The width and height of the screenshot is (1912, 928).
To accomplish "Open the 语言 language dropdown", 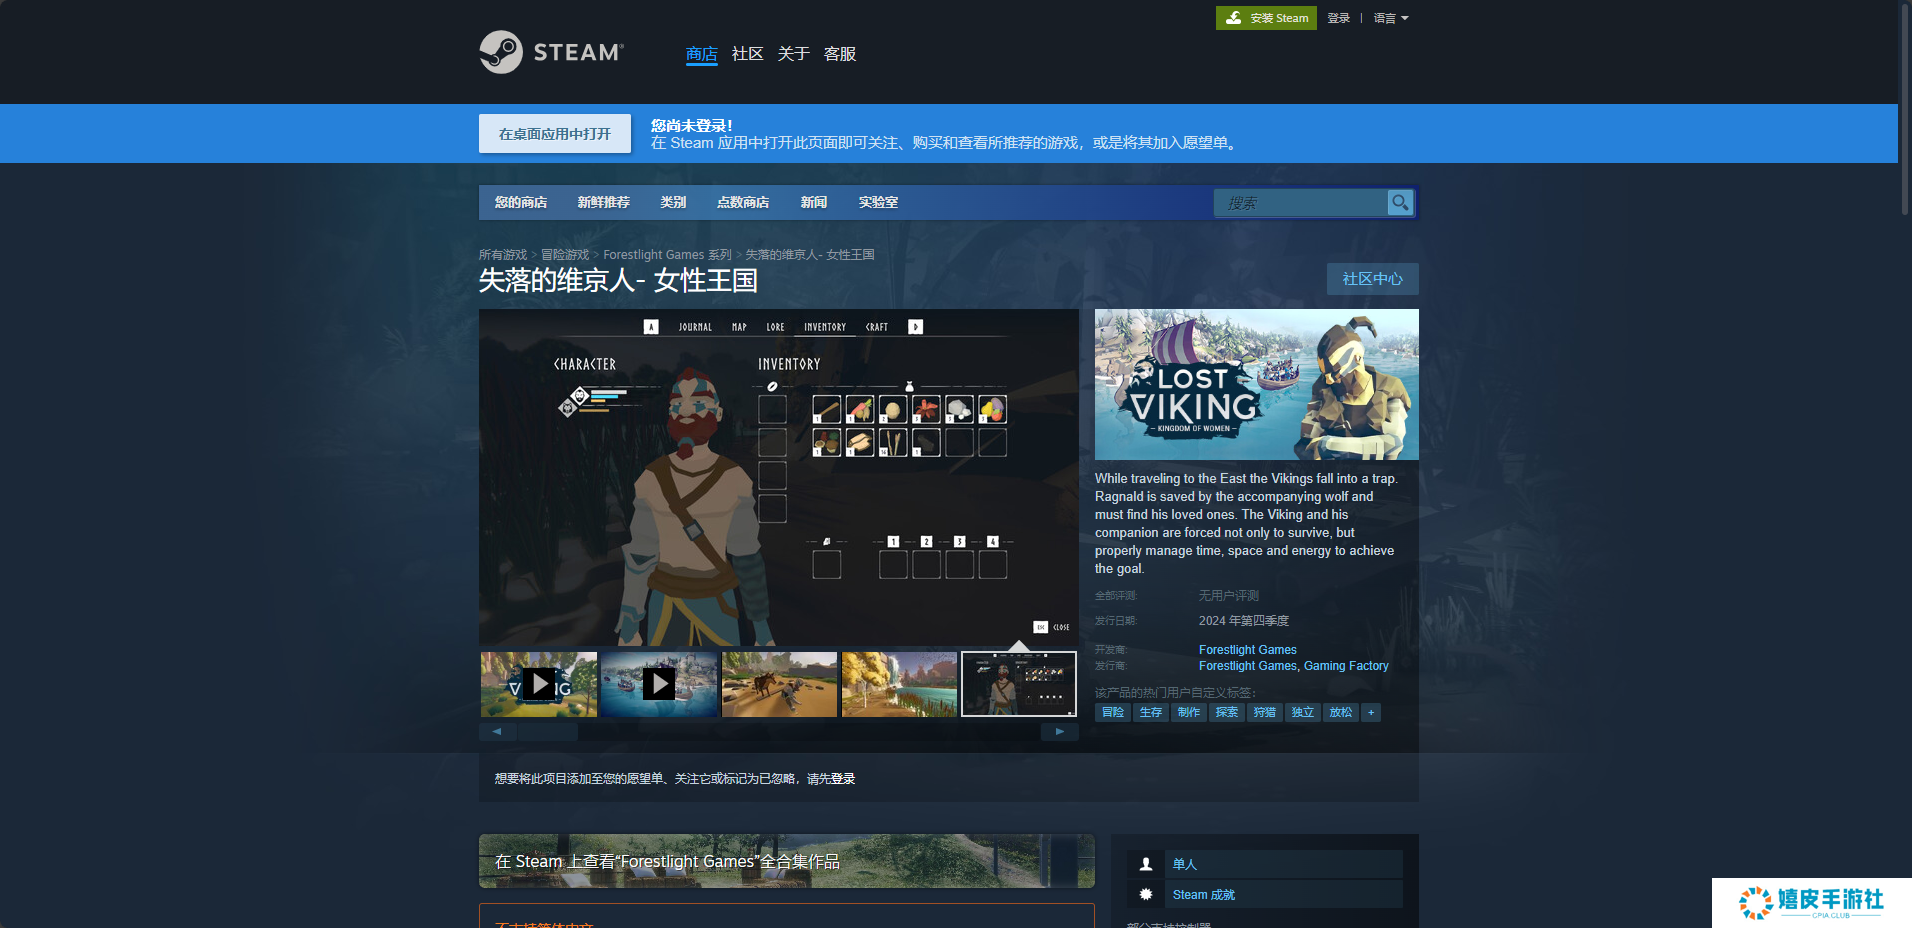I will [x=1390, y=18].
